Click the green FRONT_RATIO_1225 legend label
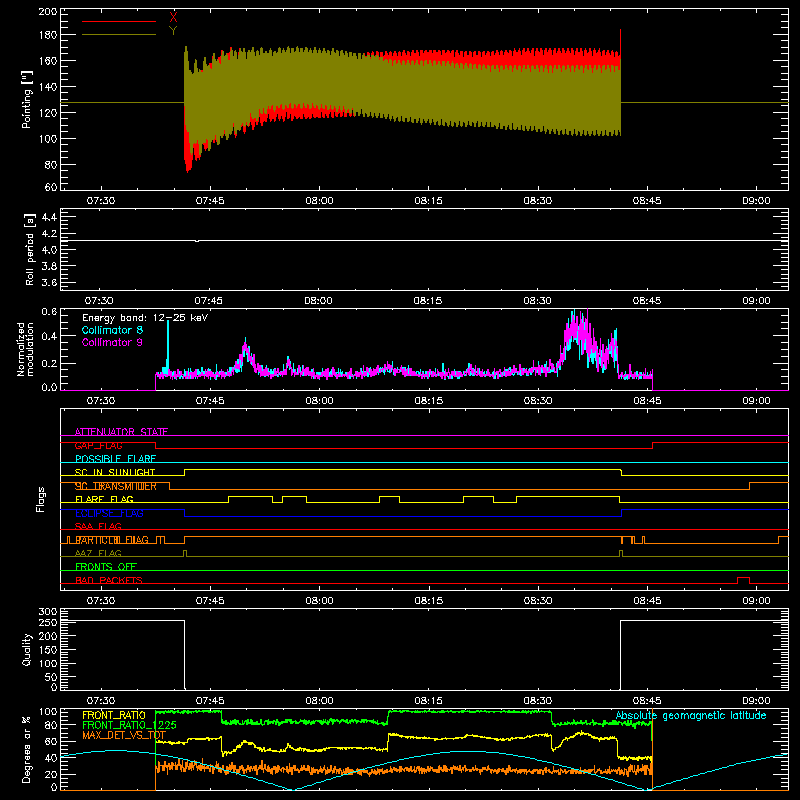This screenshot has height=800, width=800. (x=129, y=725)
